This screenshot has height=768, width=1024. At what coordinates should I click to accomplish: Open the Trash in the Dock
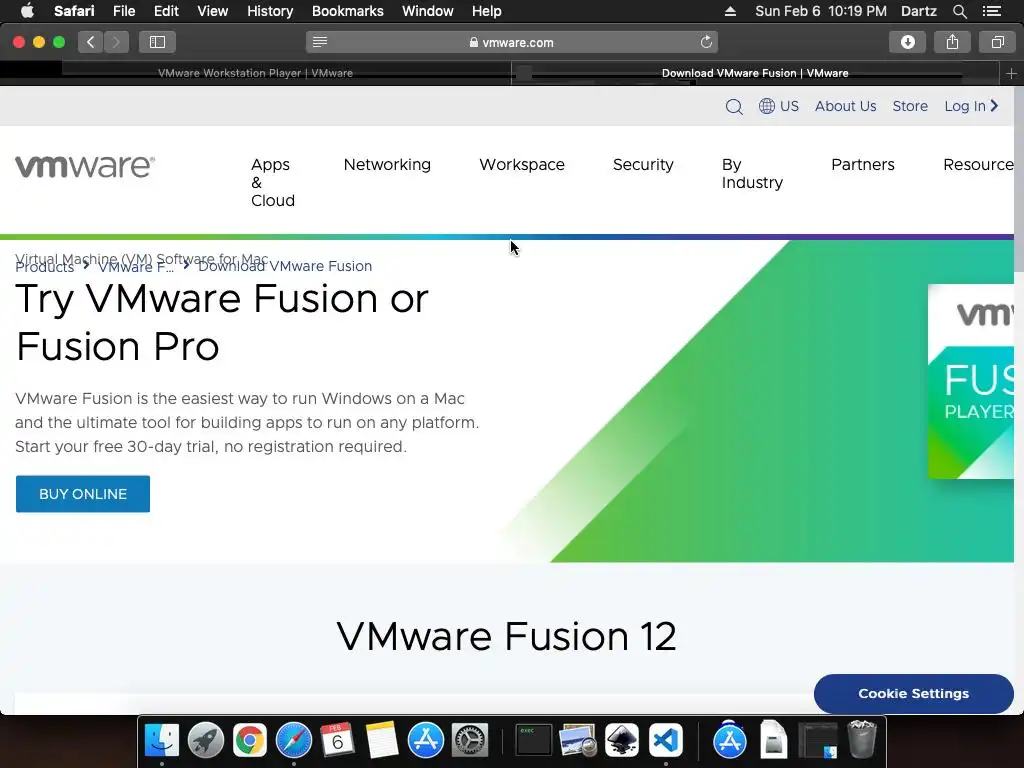(x=862, y=741)
